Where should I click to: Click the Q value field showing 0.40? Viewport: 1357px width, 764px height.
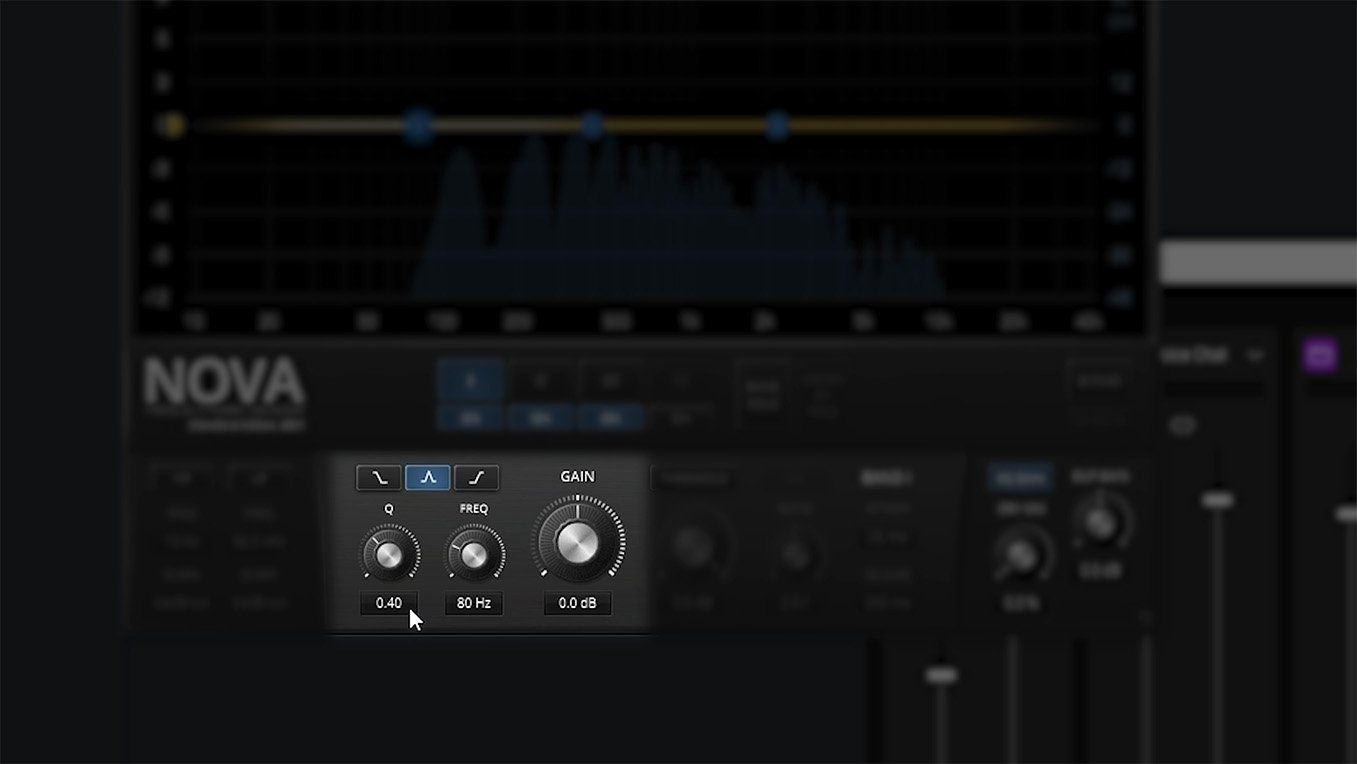[389, 603]
